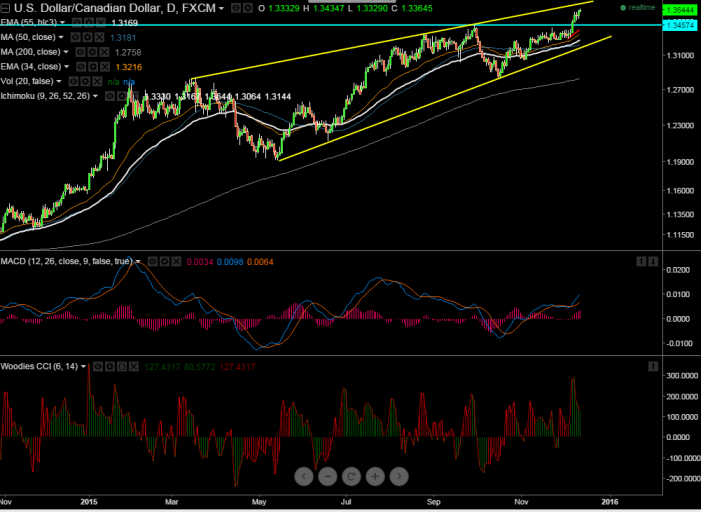The image size is (701, 512).
Task: Hide the MACD indicator with eye icon
Action: tap(152, 262)
